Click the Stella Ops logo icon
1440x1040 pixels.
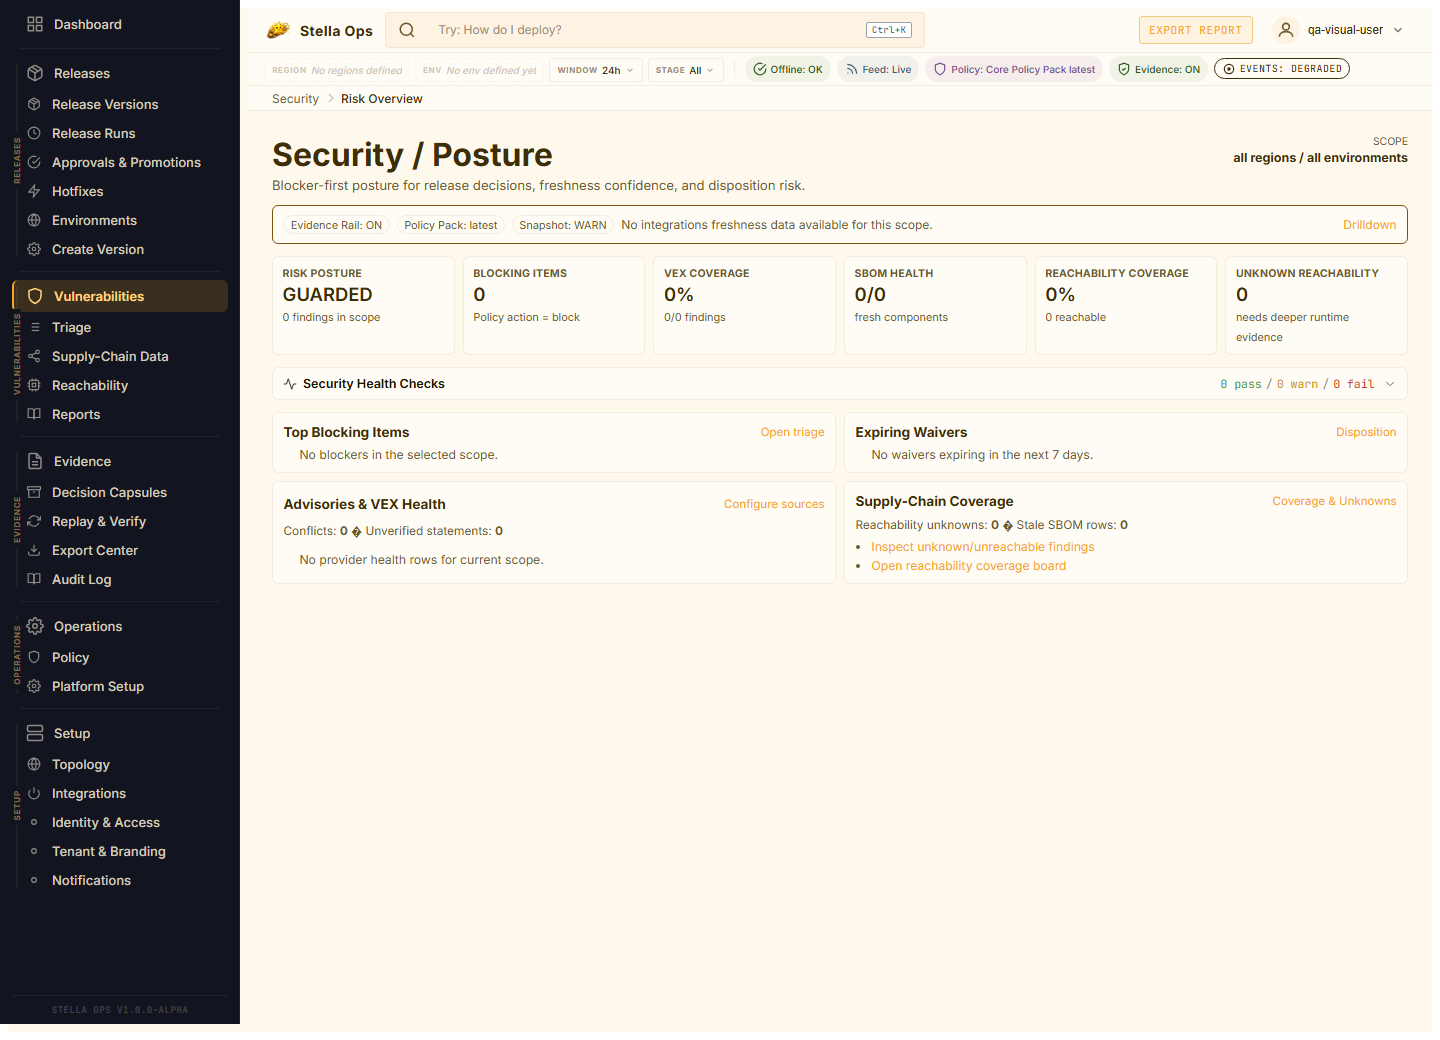click(278, 30)
